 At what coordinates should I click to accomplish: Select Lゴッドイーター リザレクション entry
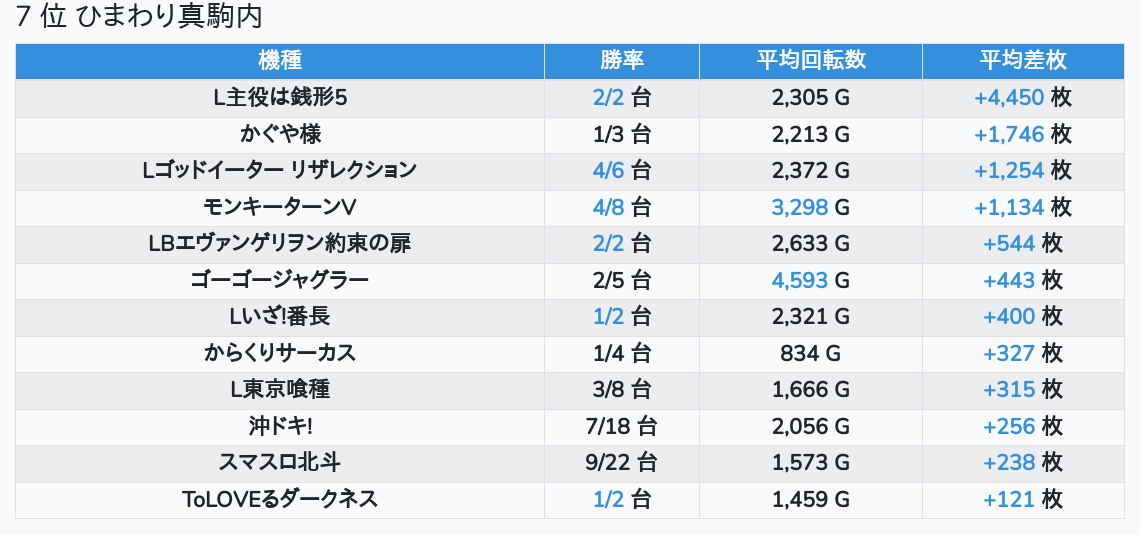[x=280, y=170]
